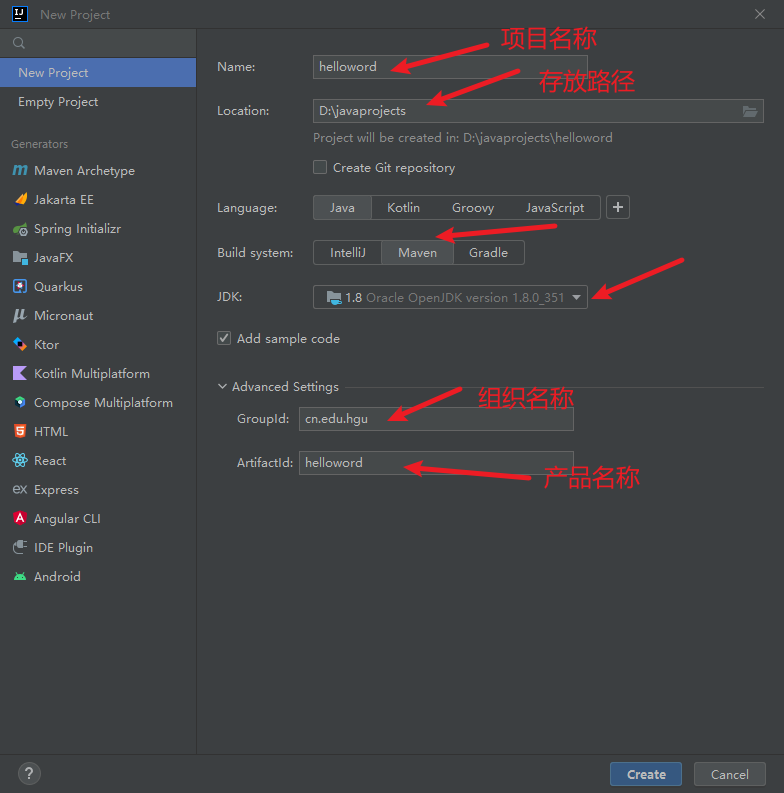The height and width of the screenshot is (793, 784).
Task: Choose Gradle build system
Action: pyautogui.click(x=488, y=252)
